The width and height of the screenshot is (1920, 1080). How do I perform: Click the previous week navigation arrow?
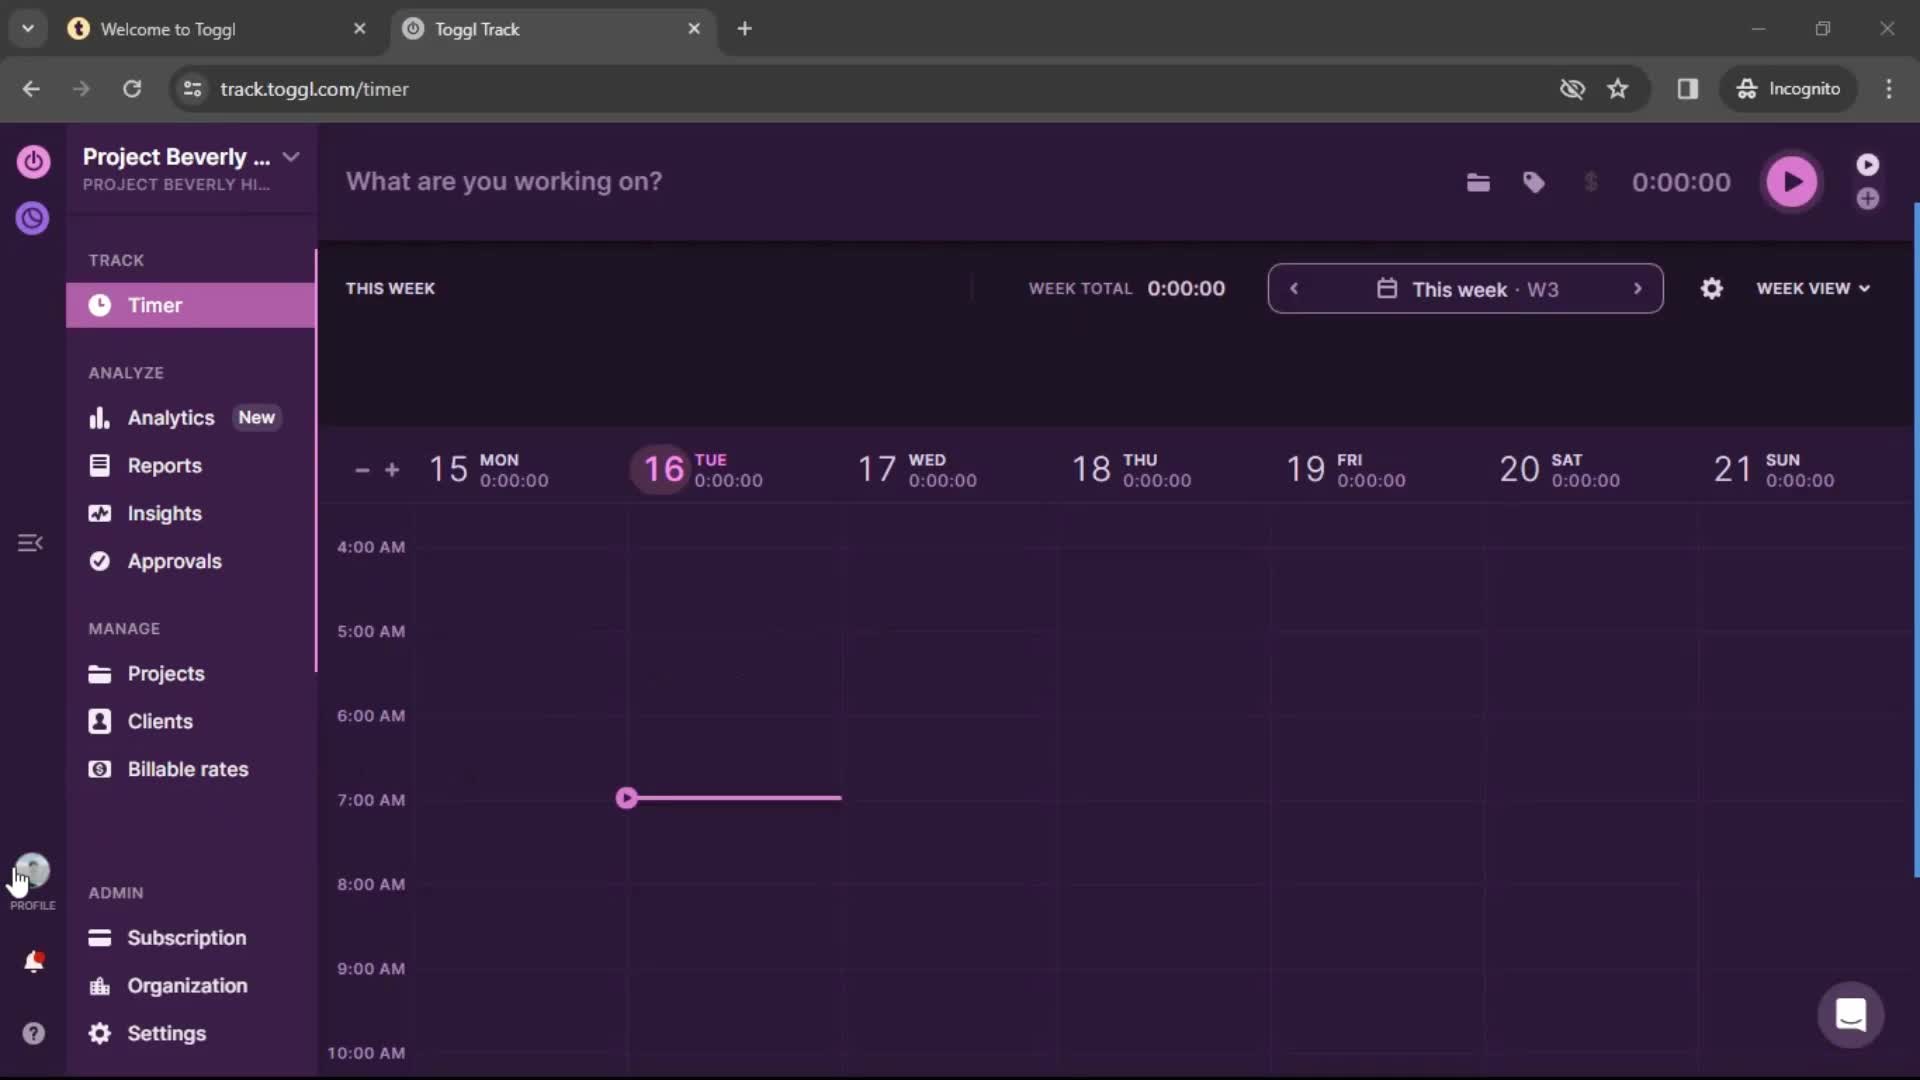pos(1294,289)
